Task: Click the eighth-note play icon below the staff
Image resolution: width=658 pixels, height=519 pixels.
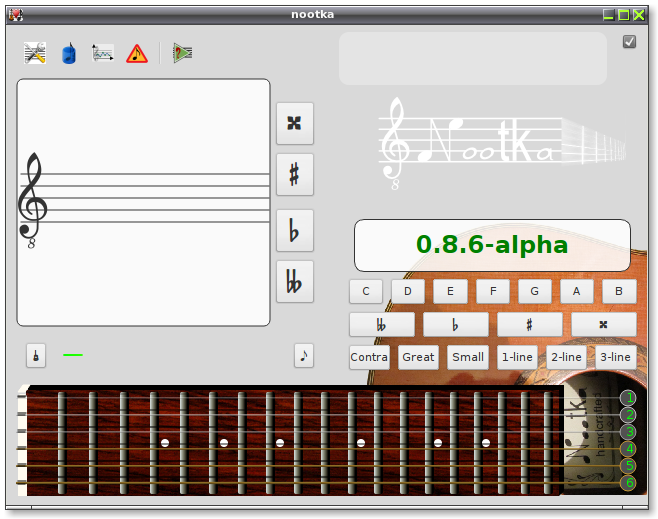Action: coord(304,356)
